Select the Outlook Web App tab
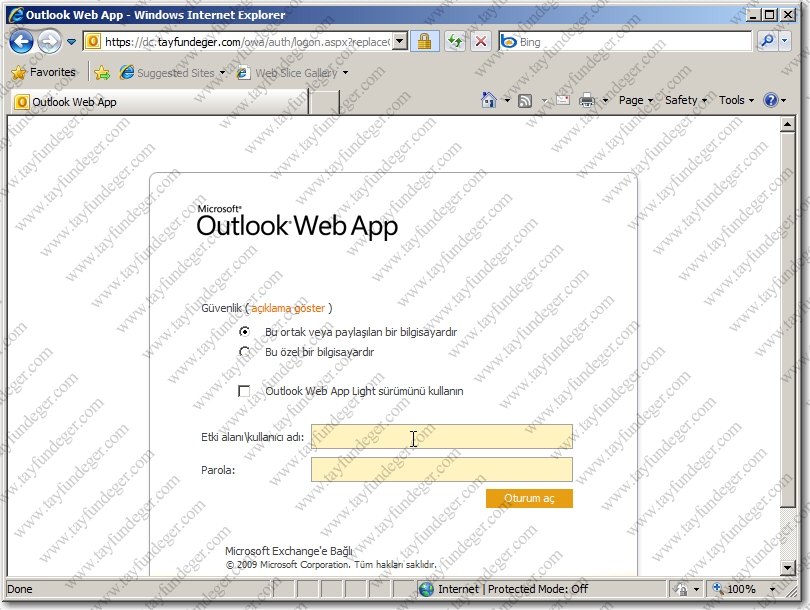The image size is (810, 610). [160, 102]
